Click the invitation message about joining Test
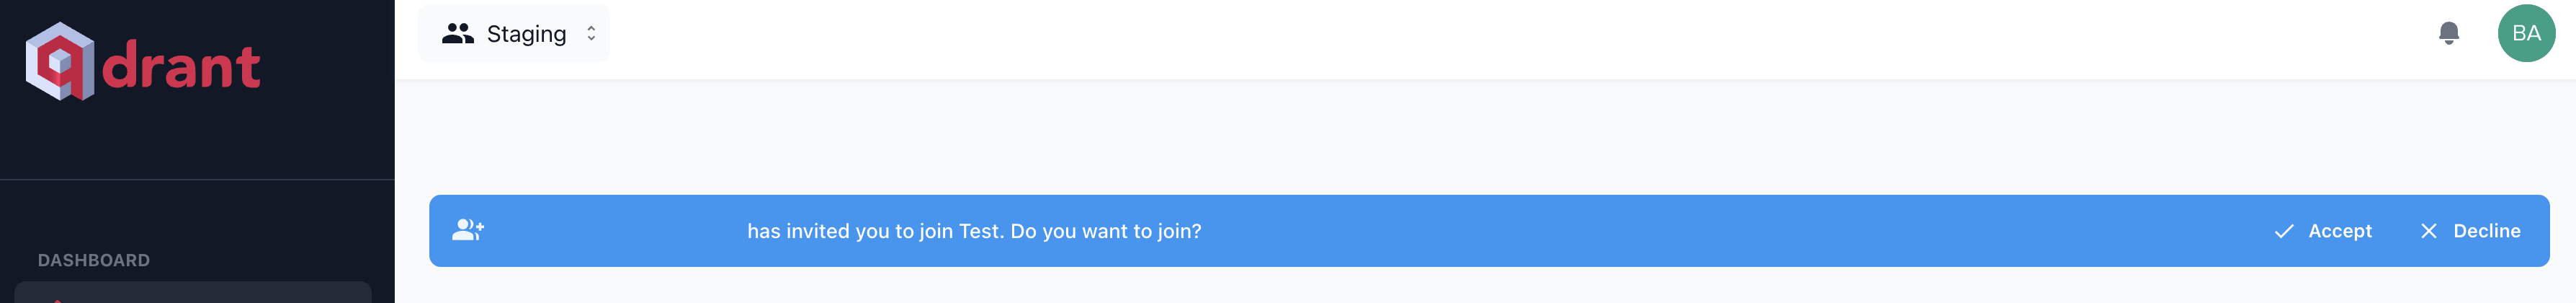The height and width of the screenshot is (303, 2576). [974, 231]
